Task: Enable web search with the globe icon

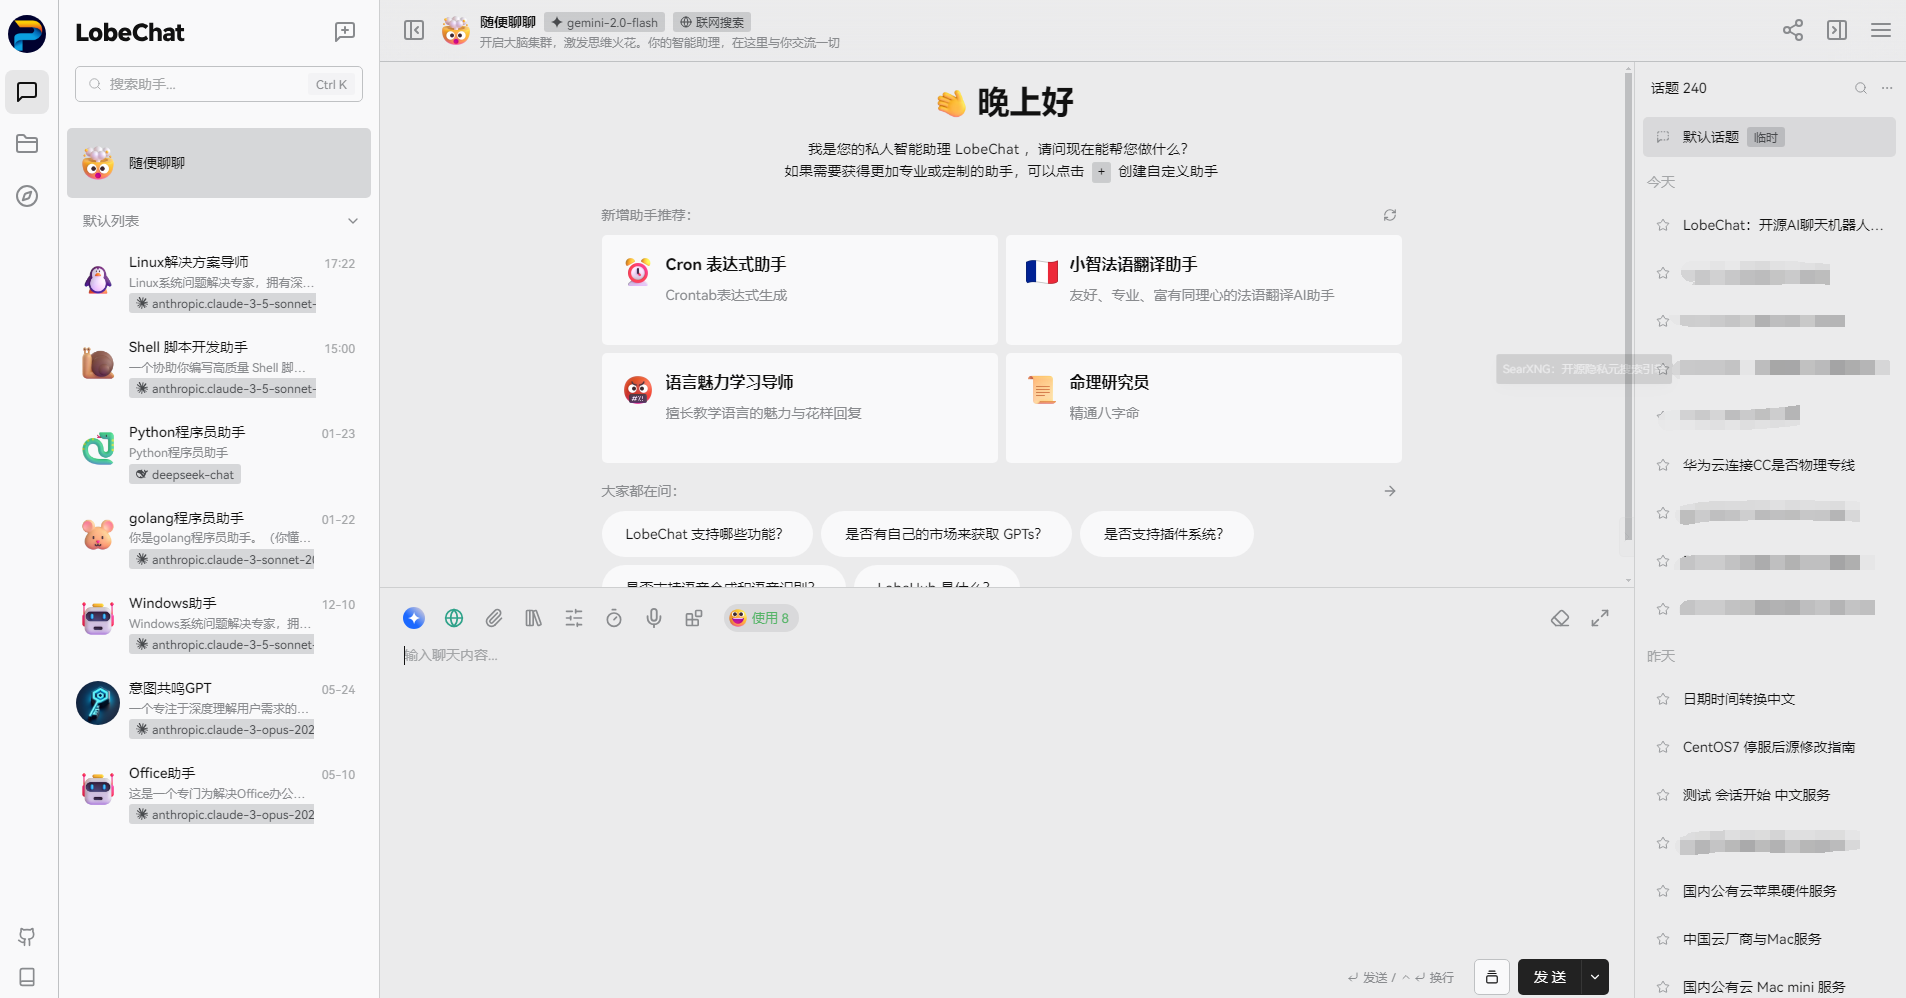Action: tap(454, 618)
